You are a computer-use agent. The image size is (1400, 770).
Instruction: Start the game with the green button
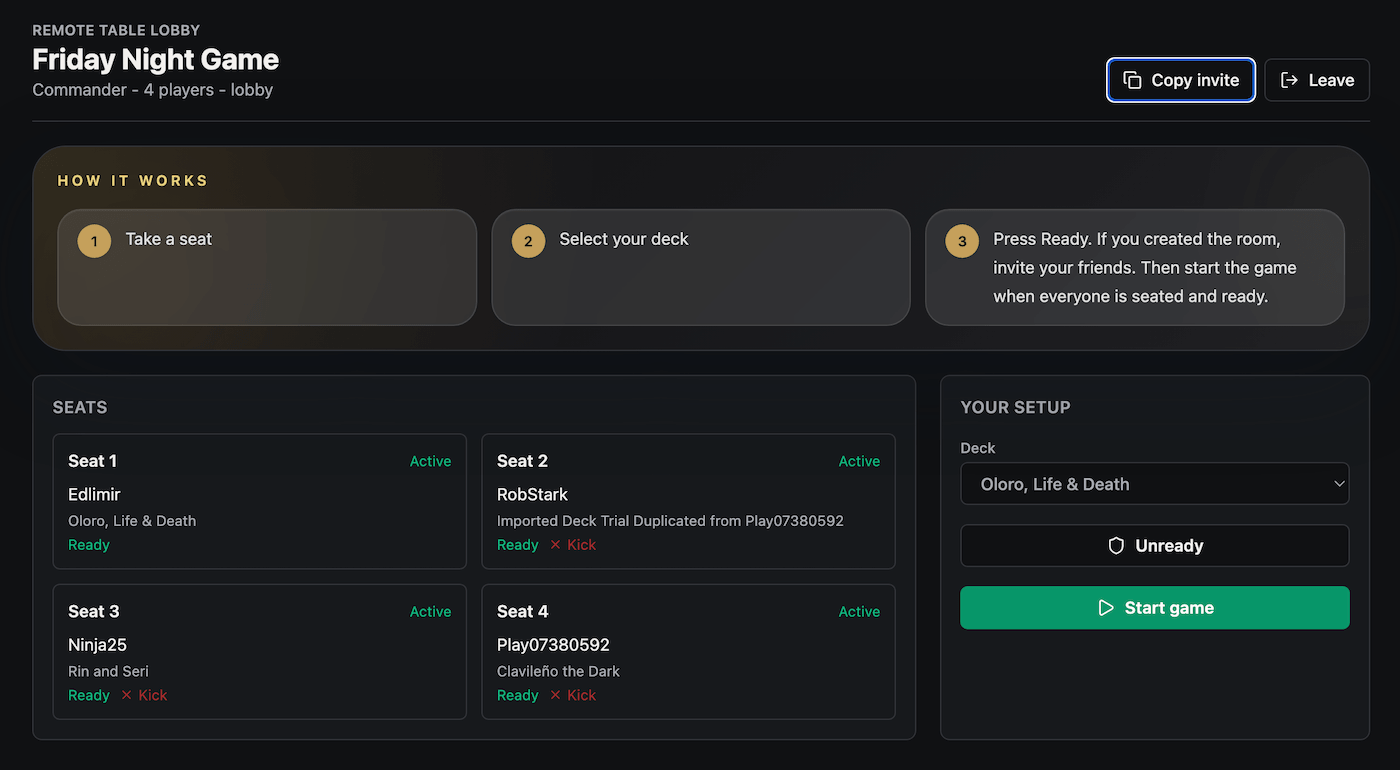tap(1155, 608)
